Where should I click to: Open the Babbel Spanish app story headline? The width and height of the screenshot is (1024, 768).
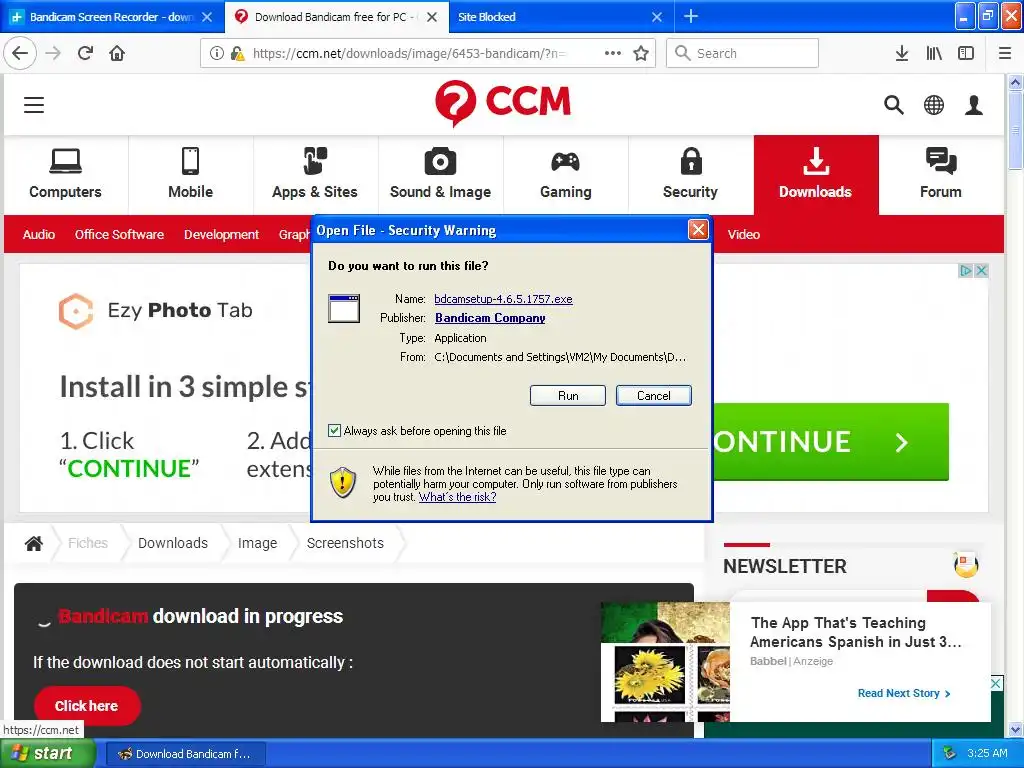click(x=856, y=632)
